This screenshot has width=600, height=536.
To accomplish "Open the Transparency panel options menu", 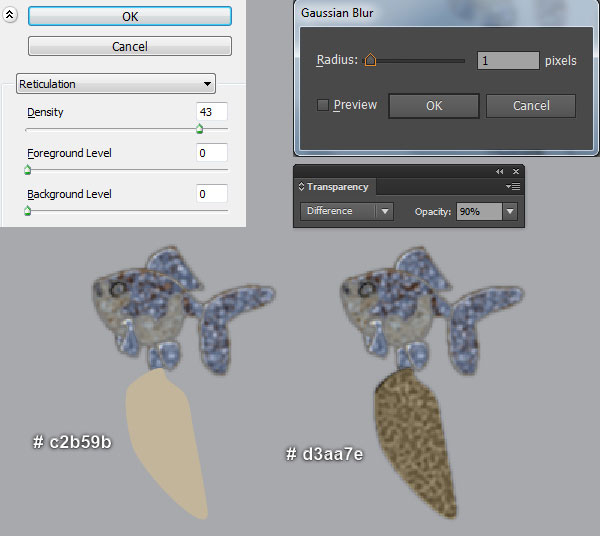I will [513, 186].
